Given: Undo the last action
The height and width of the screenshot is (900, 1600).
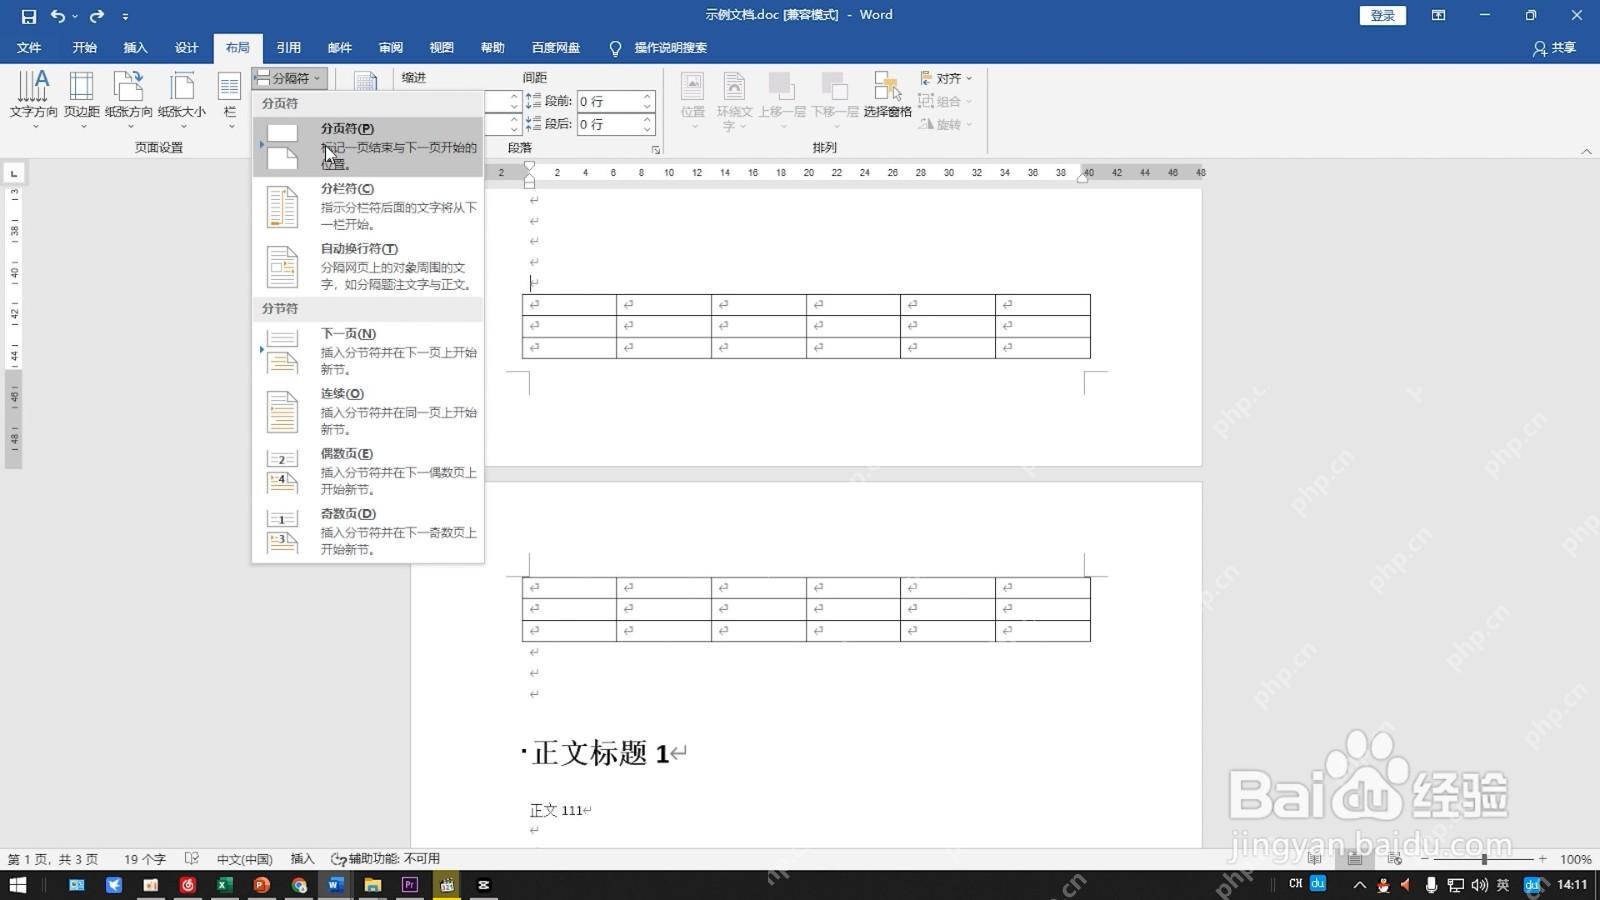Looking at the screenshot, I should click(58, 16).
